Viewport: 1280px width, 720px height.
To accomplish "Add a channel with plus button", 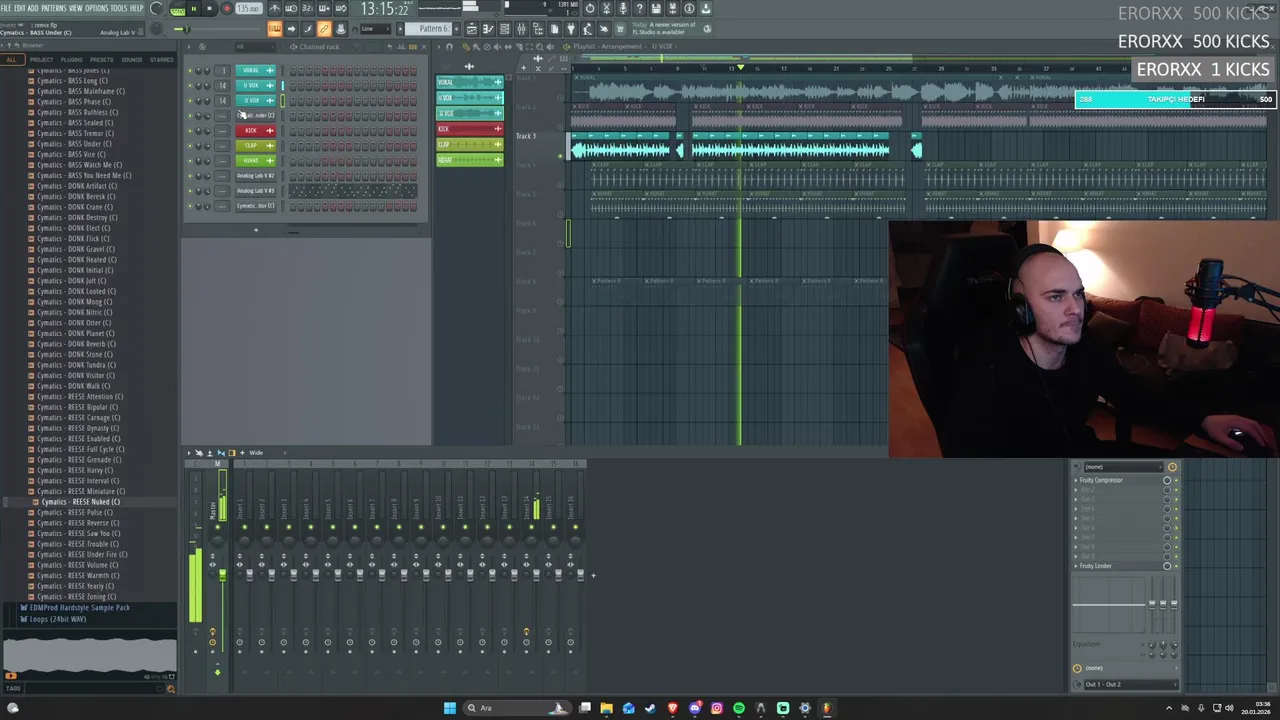I will (256, 230).
